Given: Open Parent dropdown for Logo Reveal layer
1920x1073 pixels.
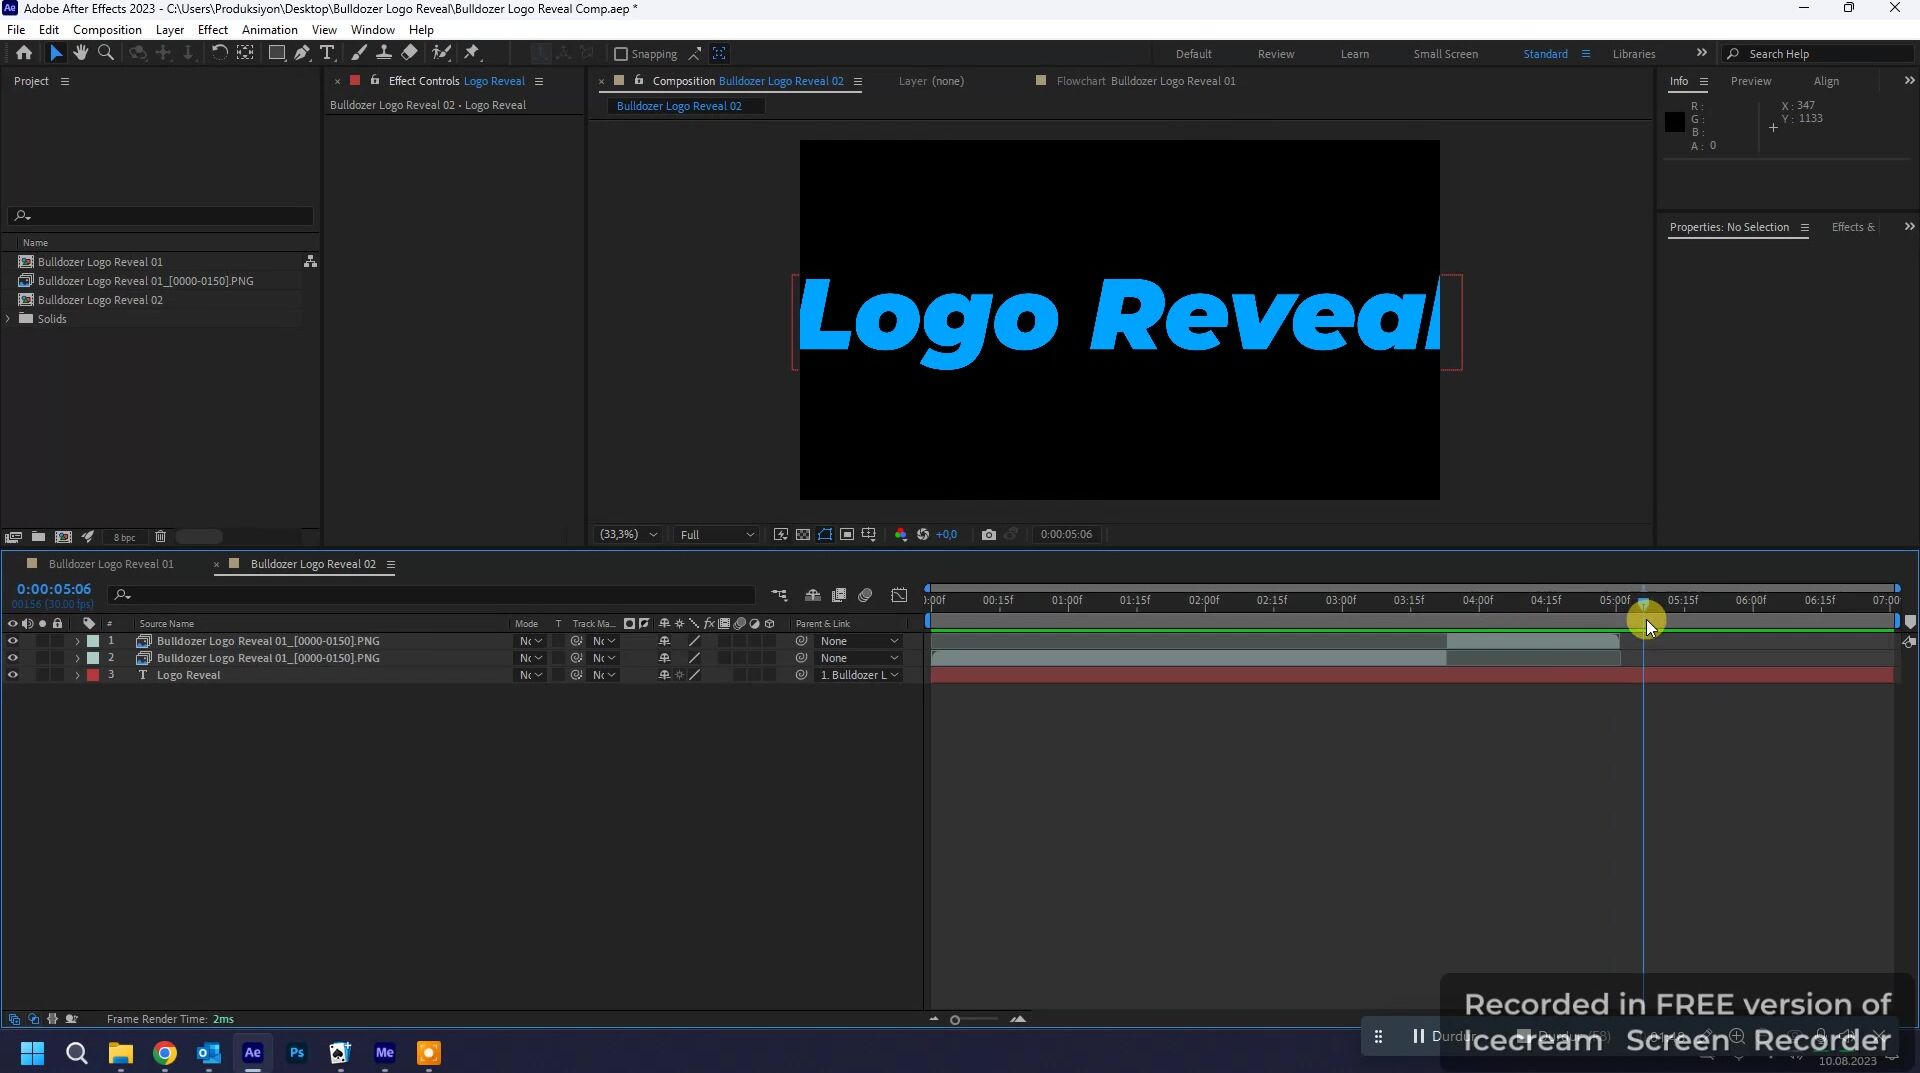Looking at the screenshot, I should [859, 675].
